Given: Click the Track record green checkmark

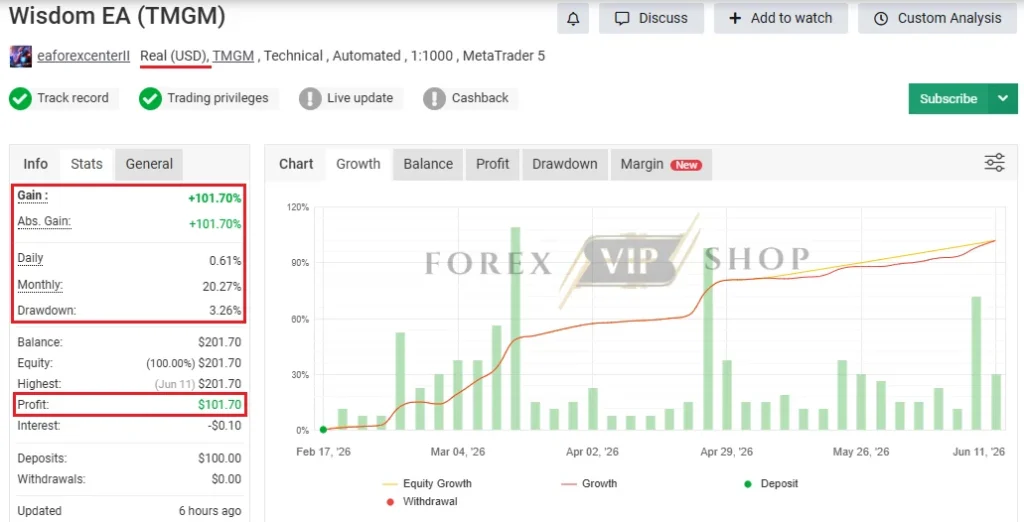Looking at the screenshot, I should tap(20, 99).
